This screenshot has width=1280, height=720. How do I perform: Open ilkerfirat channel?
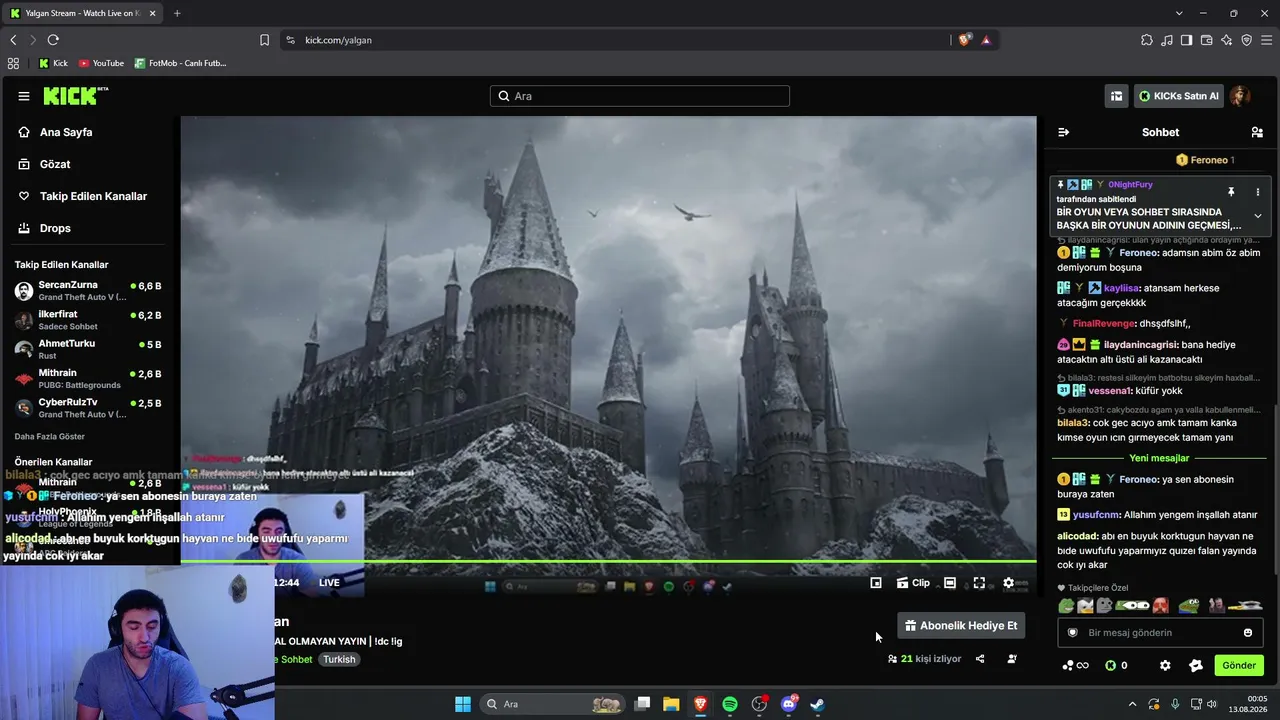click(x=88, y=320)
